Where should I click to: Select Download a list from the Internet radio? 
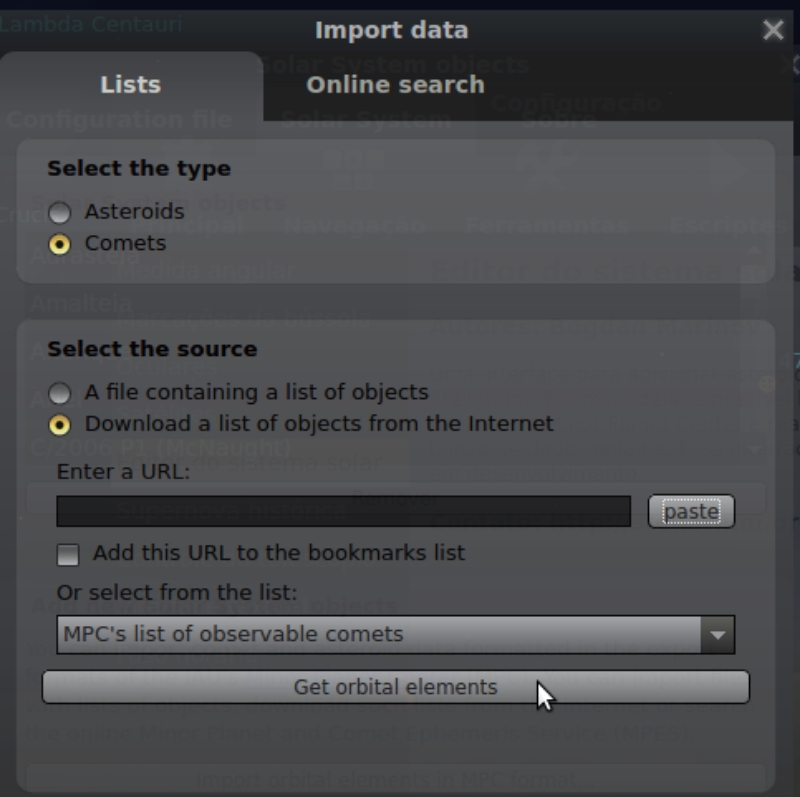(60, 425)
